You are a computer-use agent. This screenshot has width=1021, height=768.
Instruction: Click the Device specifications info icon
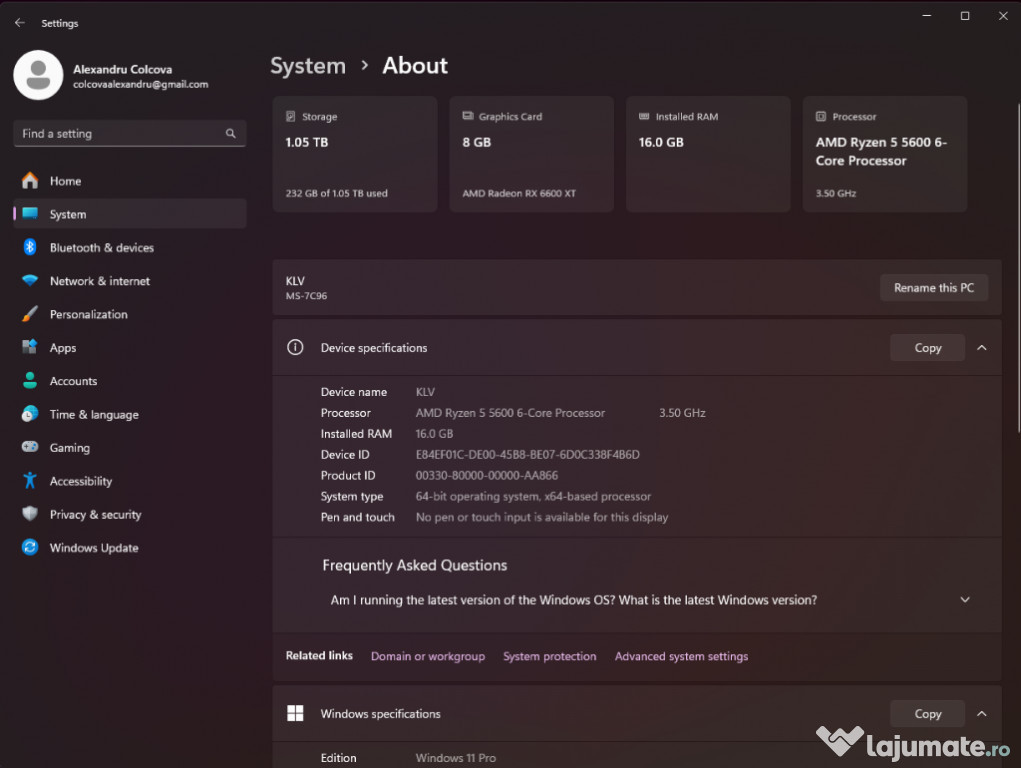pyautogui.click(x=295, y=347)
